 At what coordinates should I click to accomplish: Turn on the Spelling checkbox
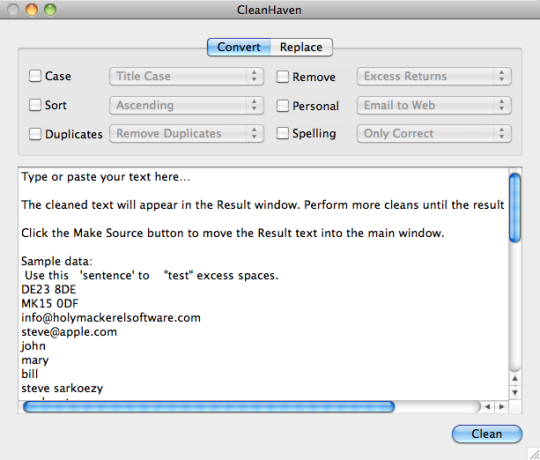(x=282, y=133)
